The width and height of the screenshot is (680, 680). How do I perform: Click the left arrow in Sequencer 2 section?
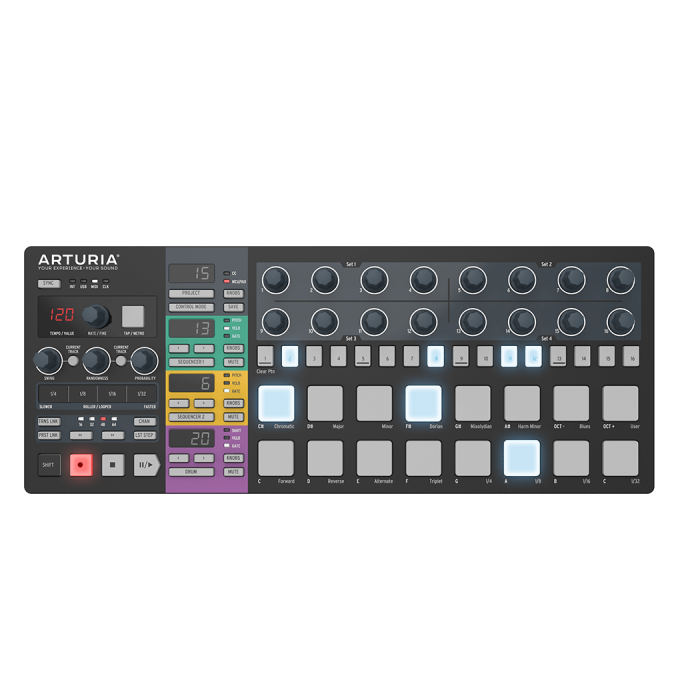(x=179, y=403)
